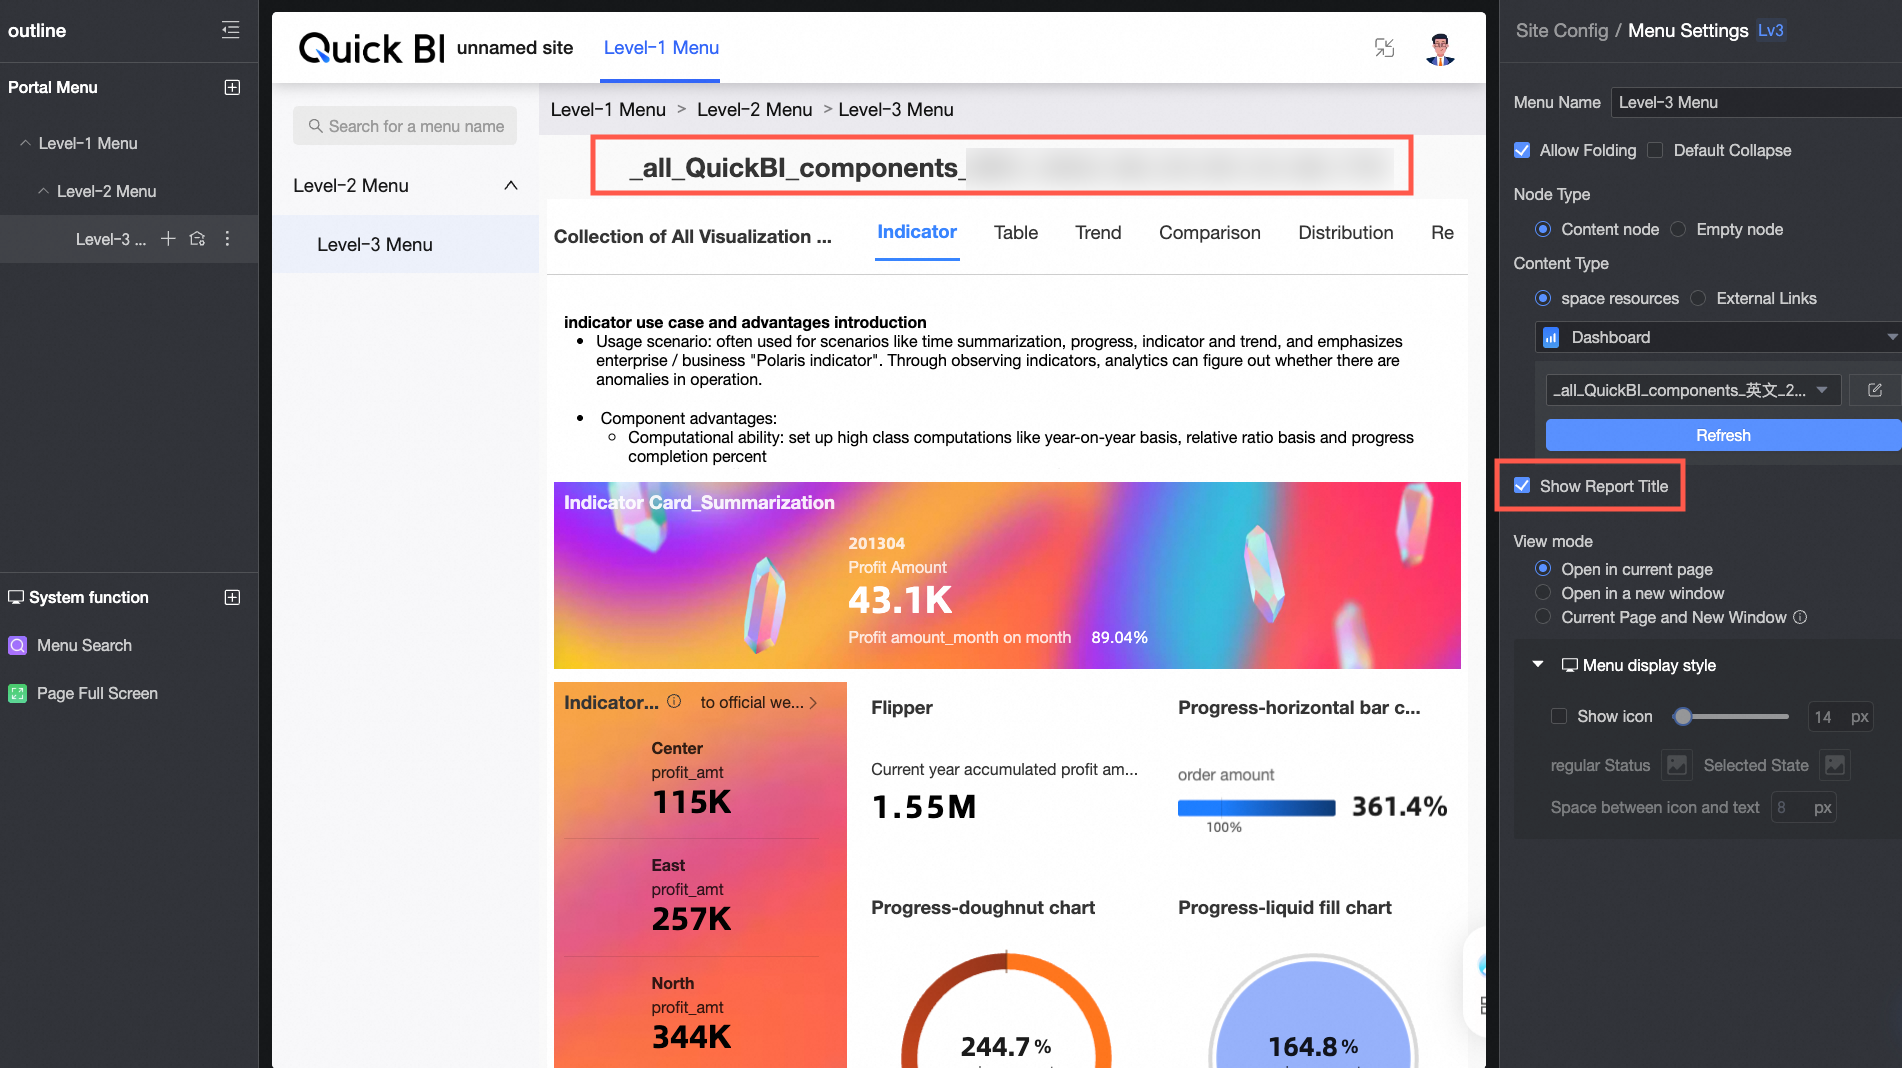This screenshot has width=1902, height=1068.
Task: Click the icon size slider handle
Action: 1683,716
